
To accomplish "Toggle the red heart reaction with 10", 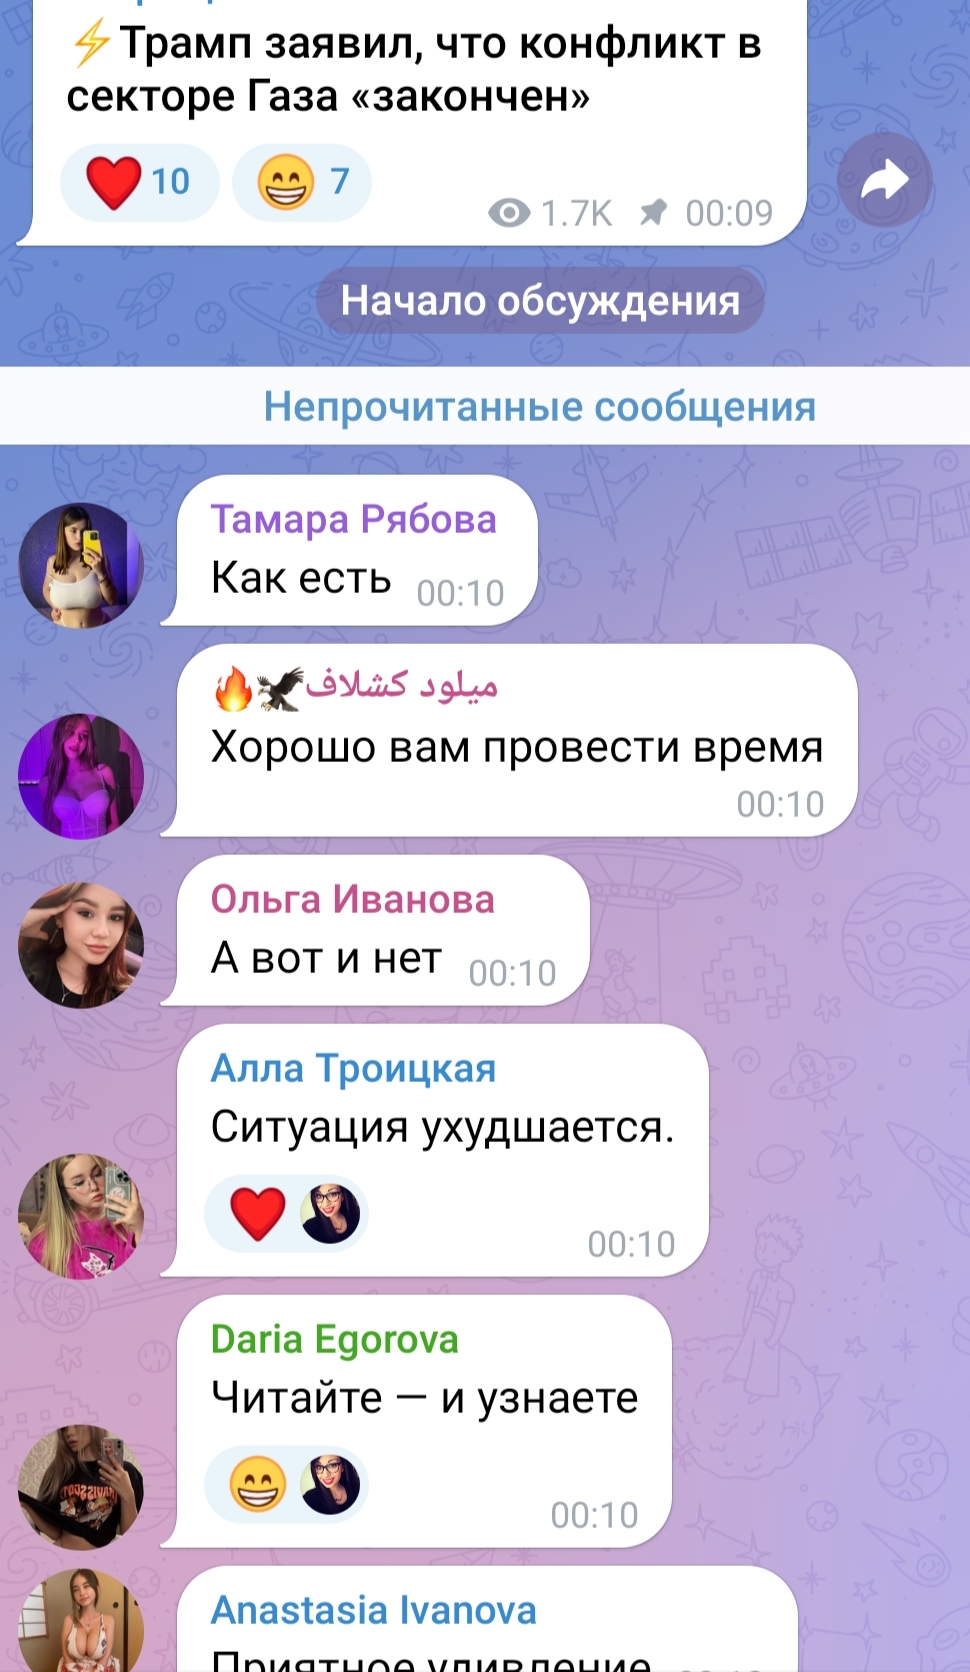I will [x=139, y=182].
